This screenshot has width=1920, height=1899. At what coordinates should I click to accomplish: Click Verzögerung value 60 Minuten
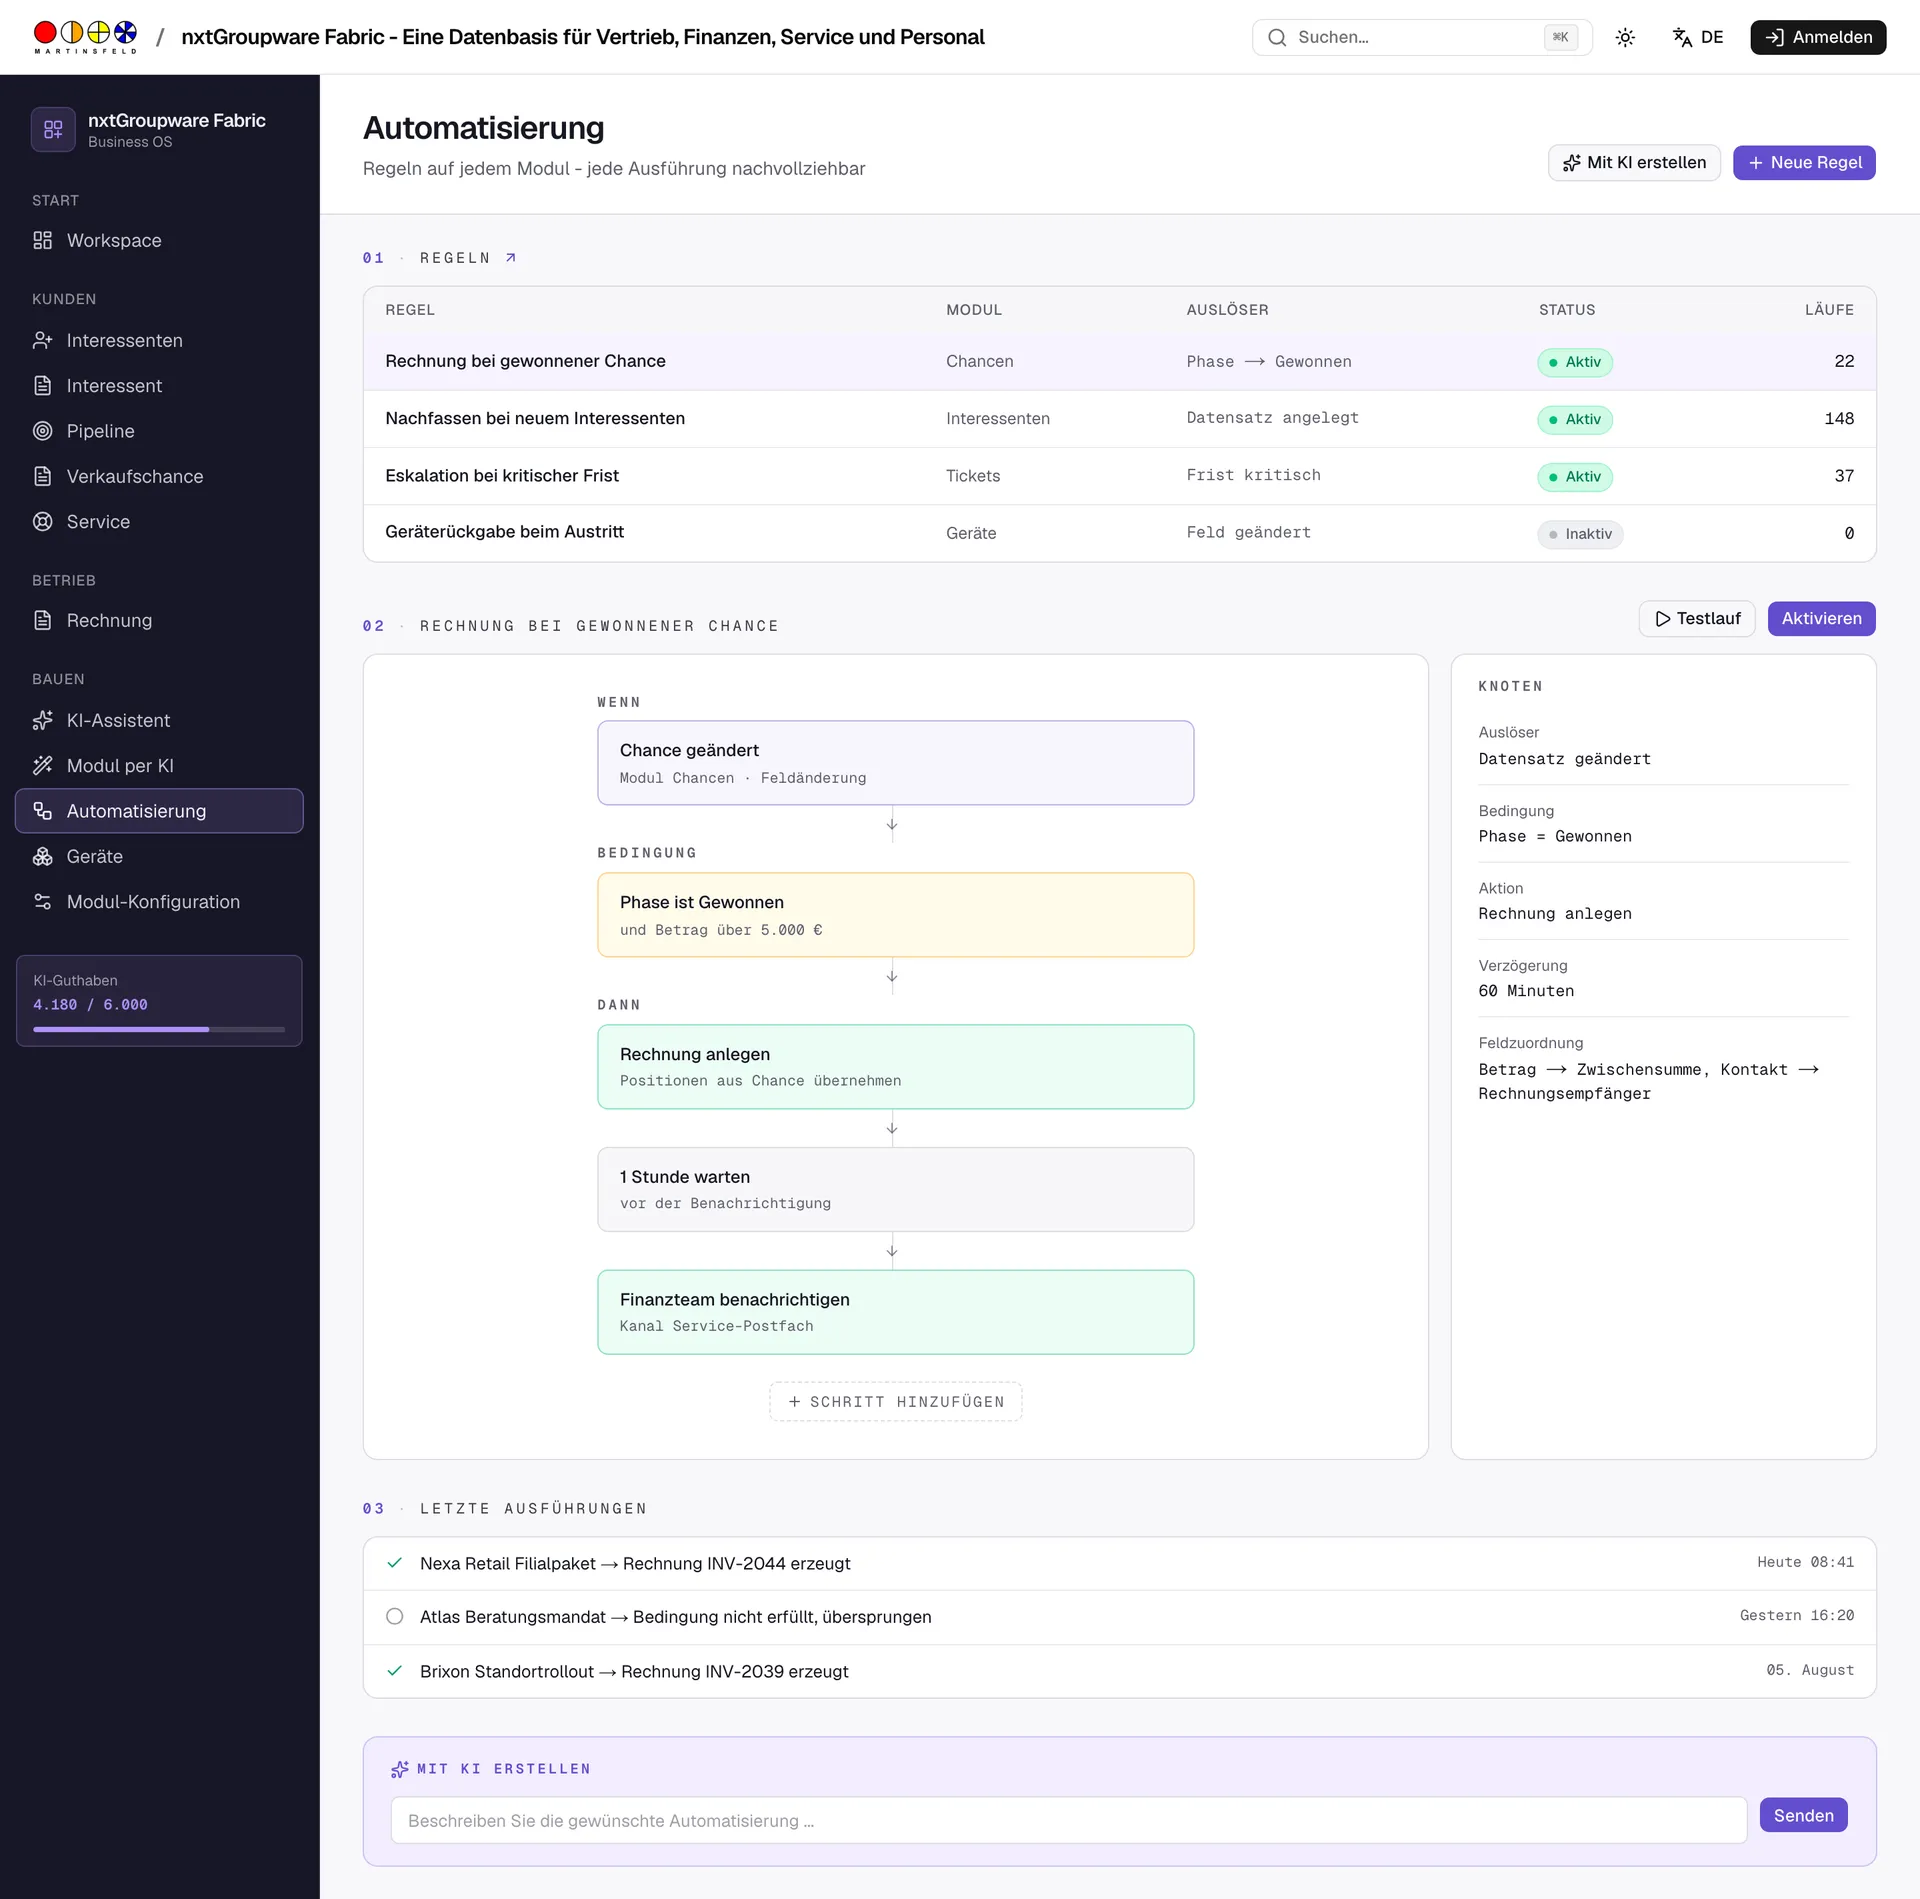pos(1526,991)
